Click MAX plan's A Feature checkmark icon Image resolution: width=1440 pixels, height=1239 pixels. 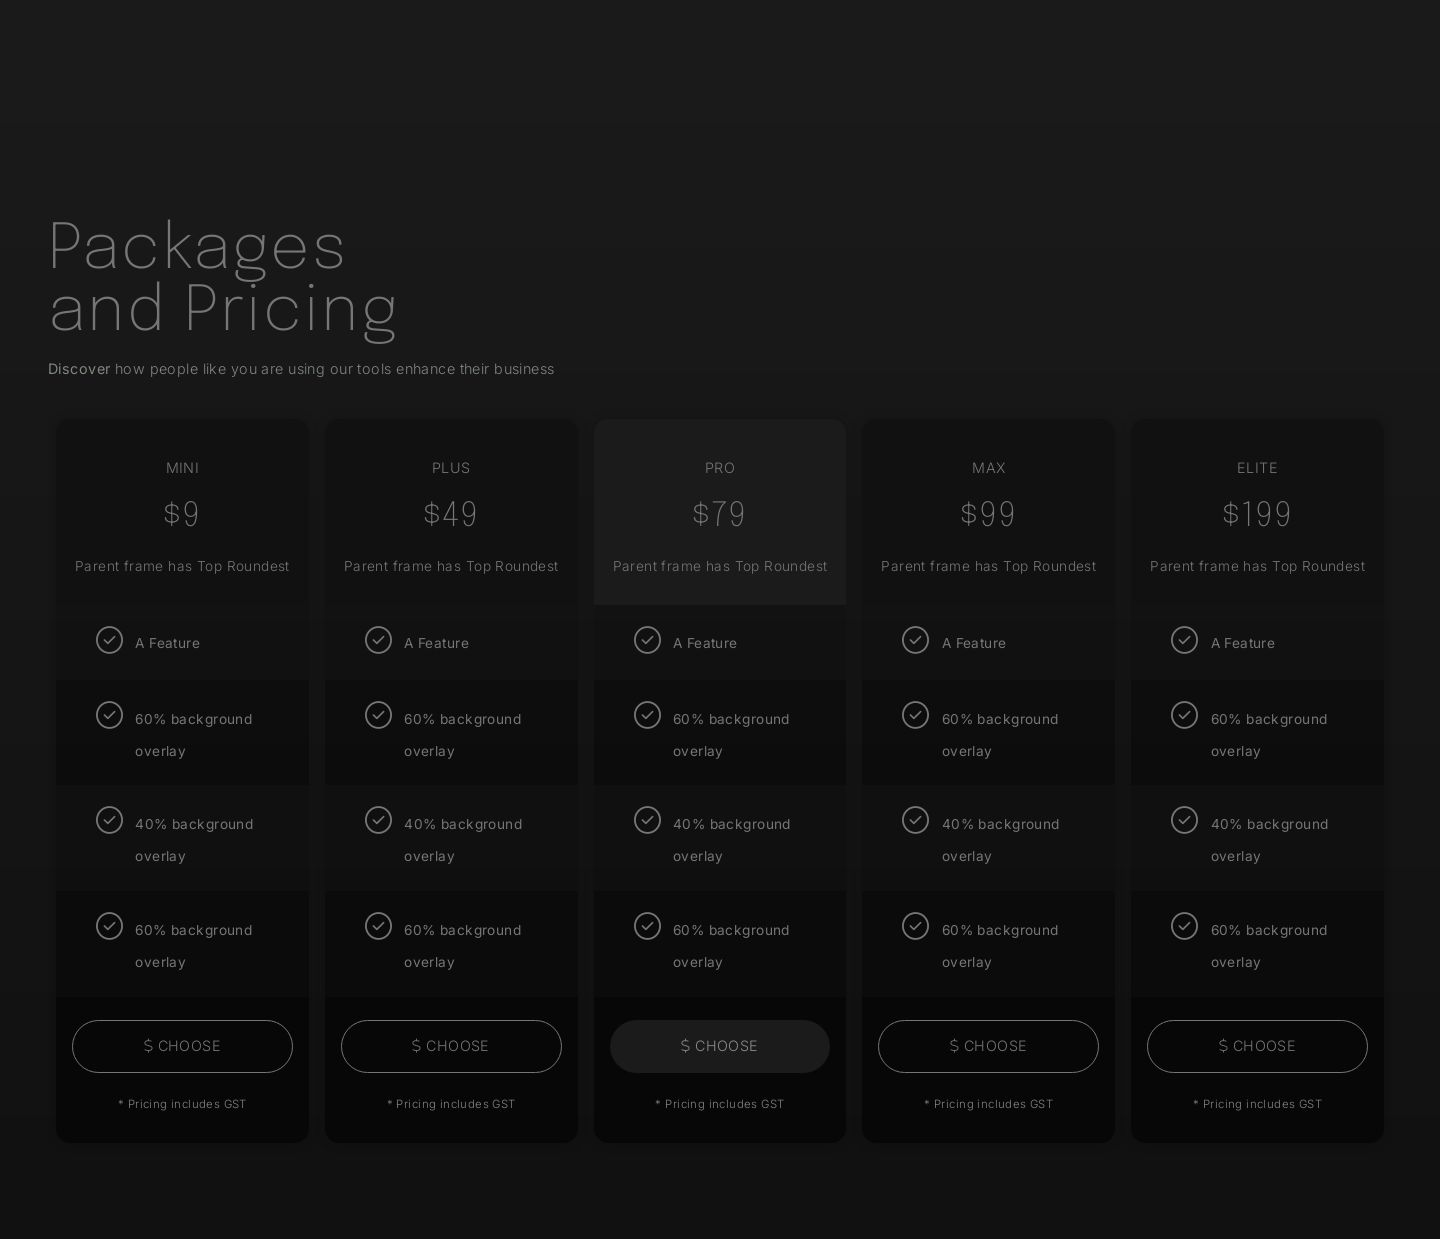point(915,640)
